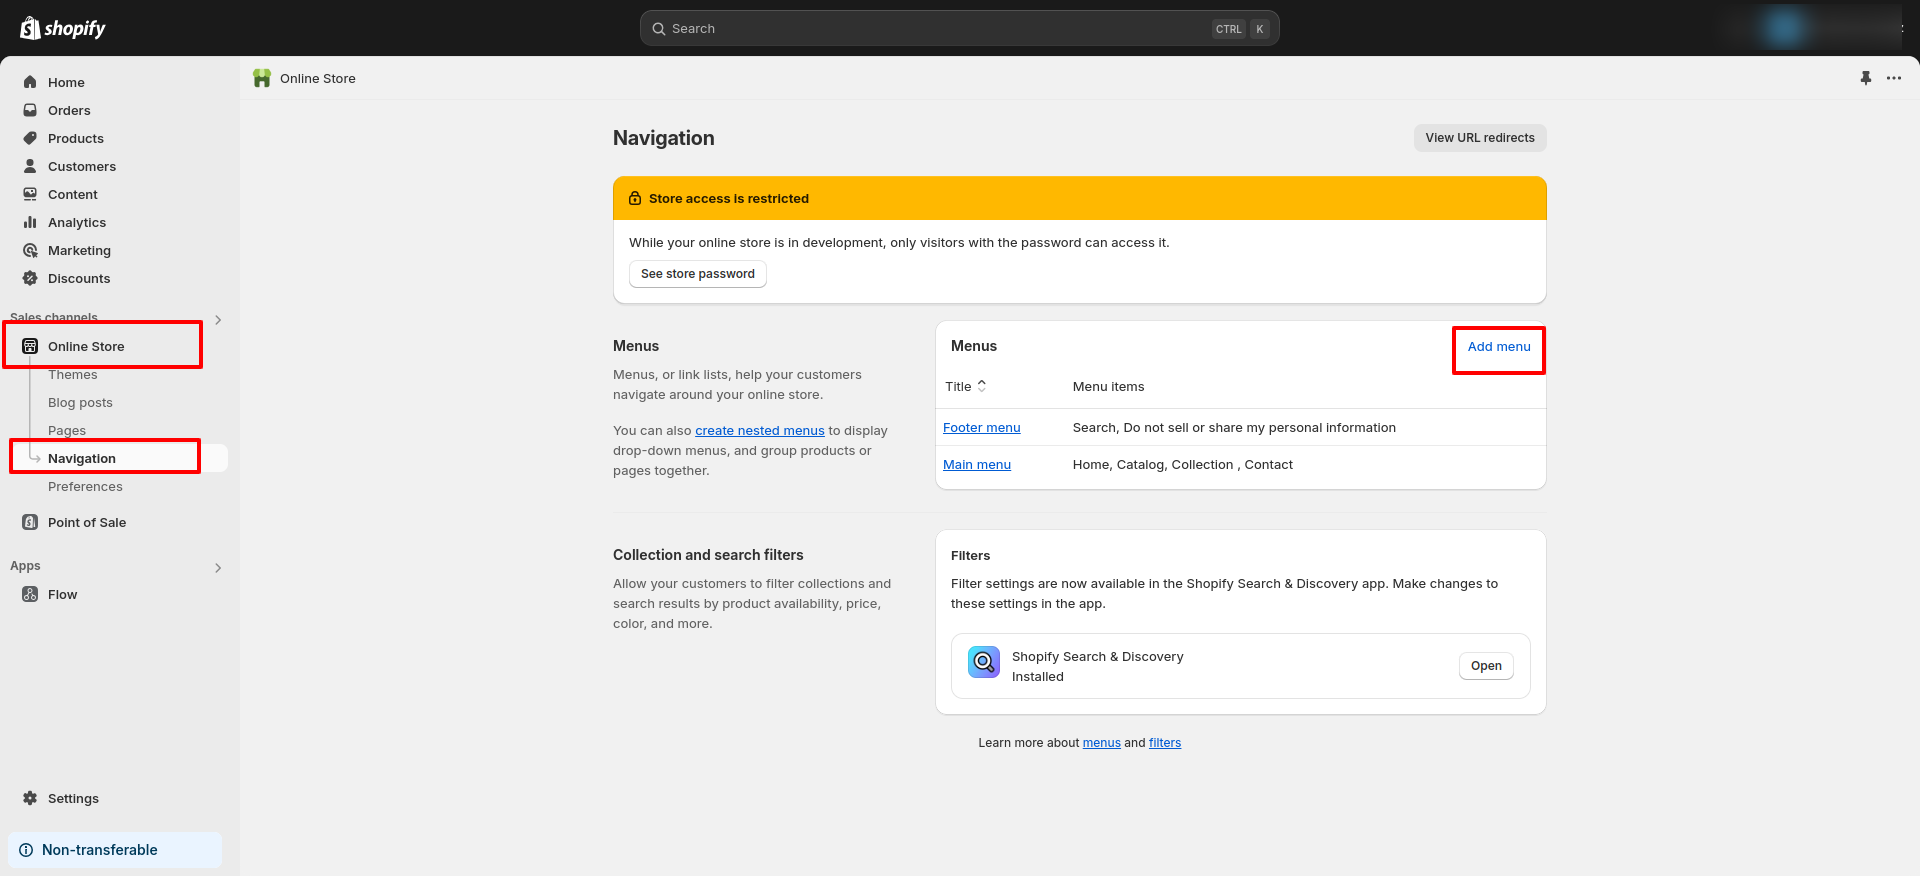
Task: Click the lock icon in the restricted banner
Action: 635,198
